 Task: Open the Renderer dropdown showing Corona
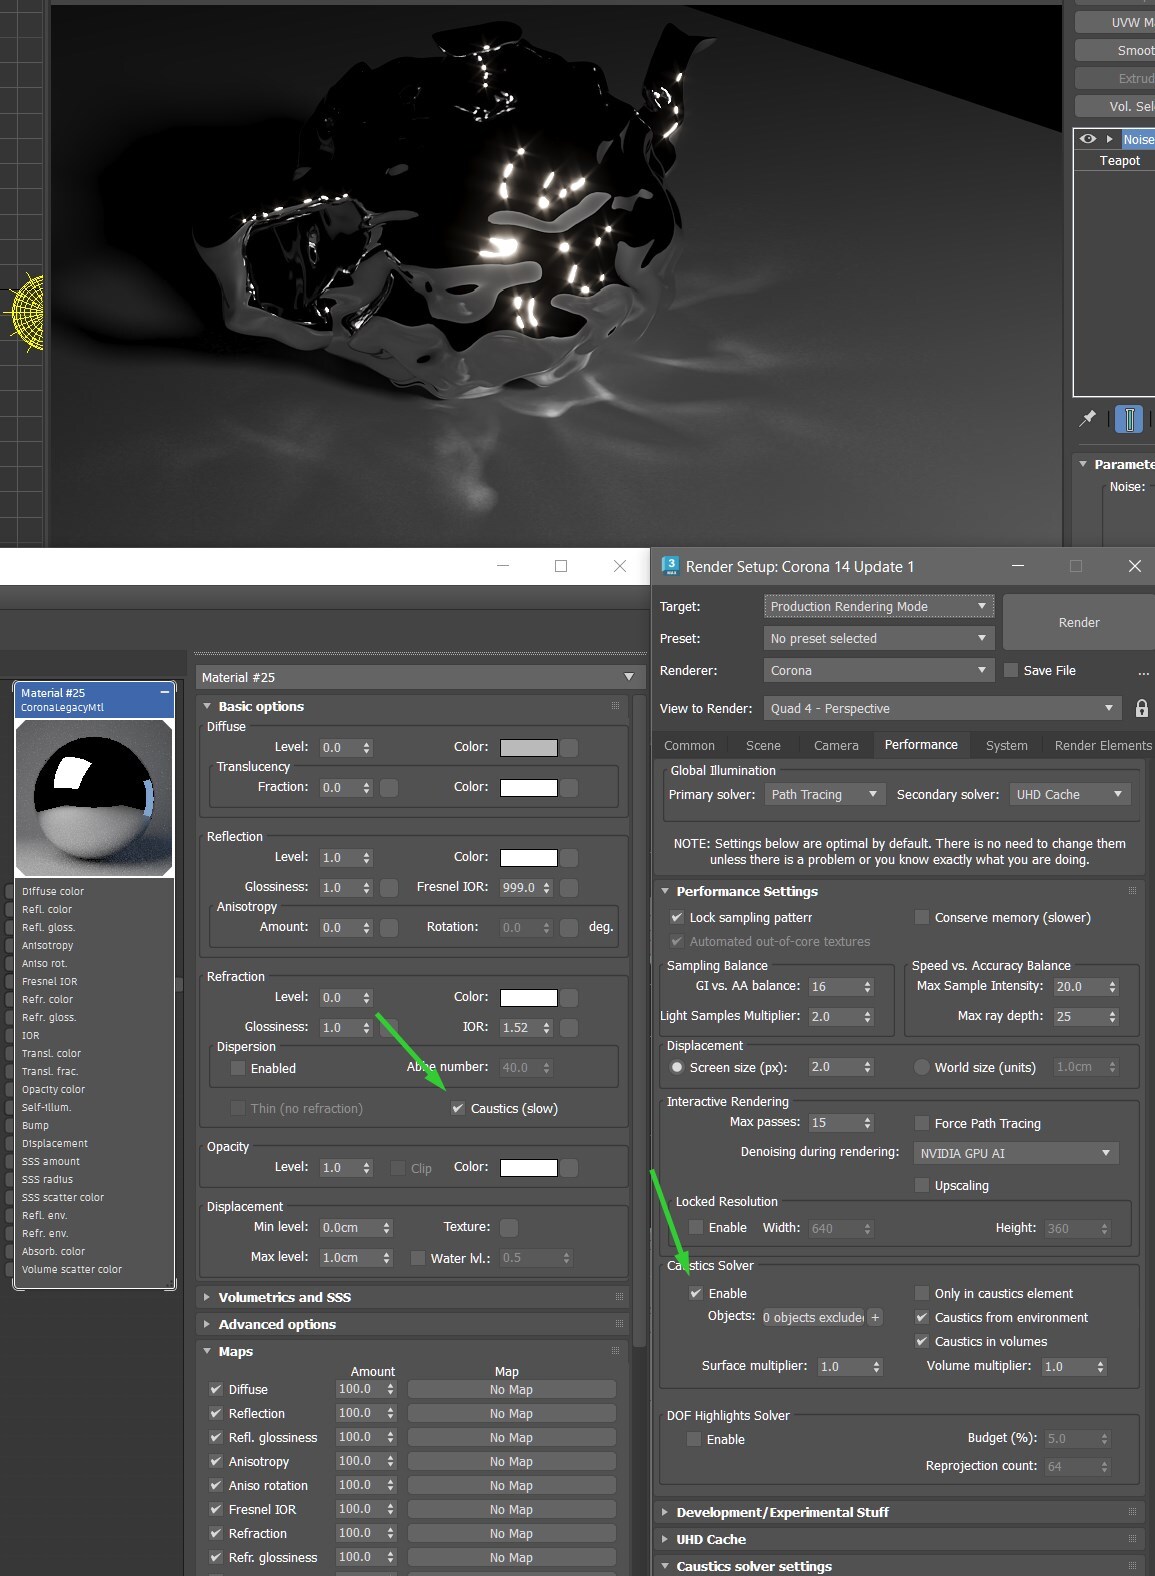coord(878,670)
